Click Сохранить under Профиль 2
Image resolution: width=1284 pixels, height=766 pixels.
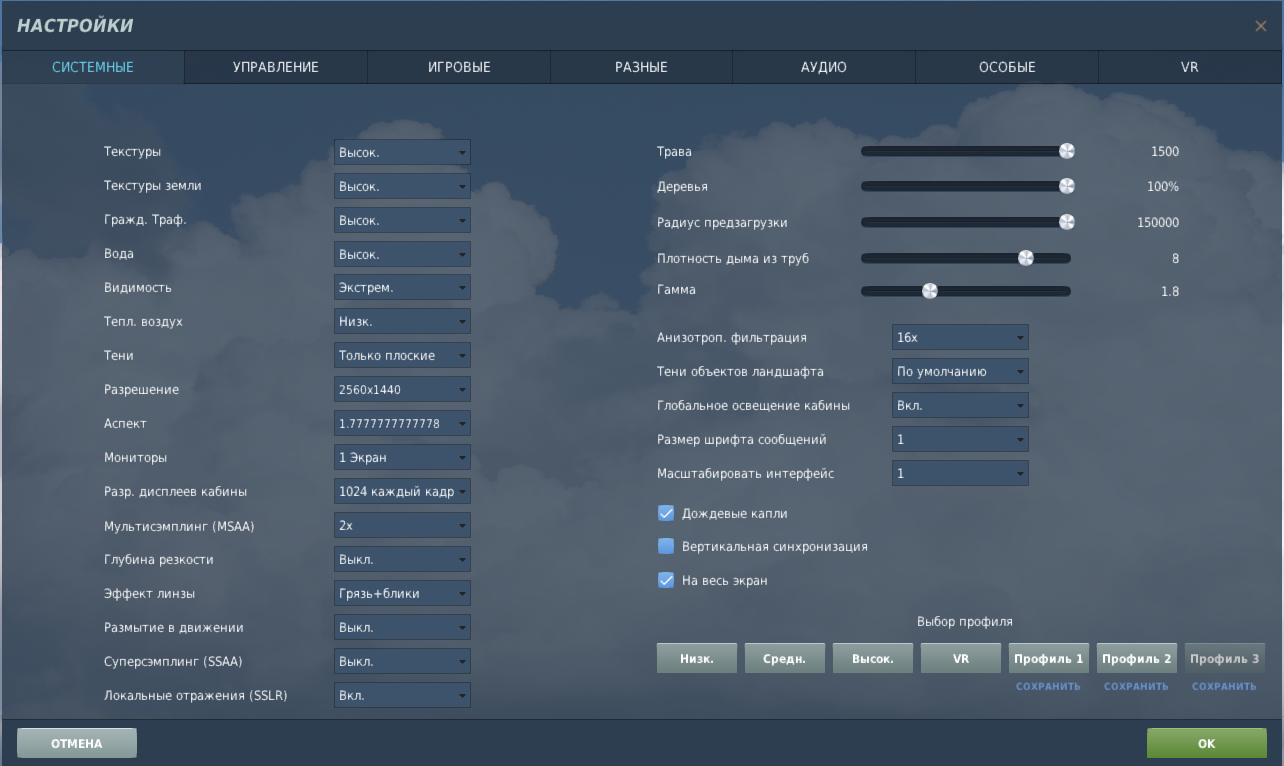point(1137,687)
